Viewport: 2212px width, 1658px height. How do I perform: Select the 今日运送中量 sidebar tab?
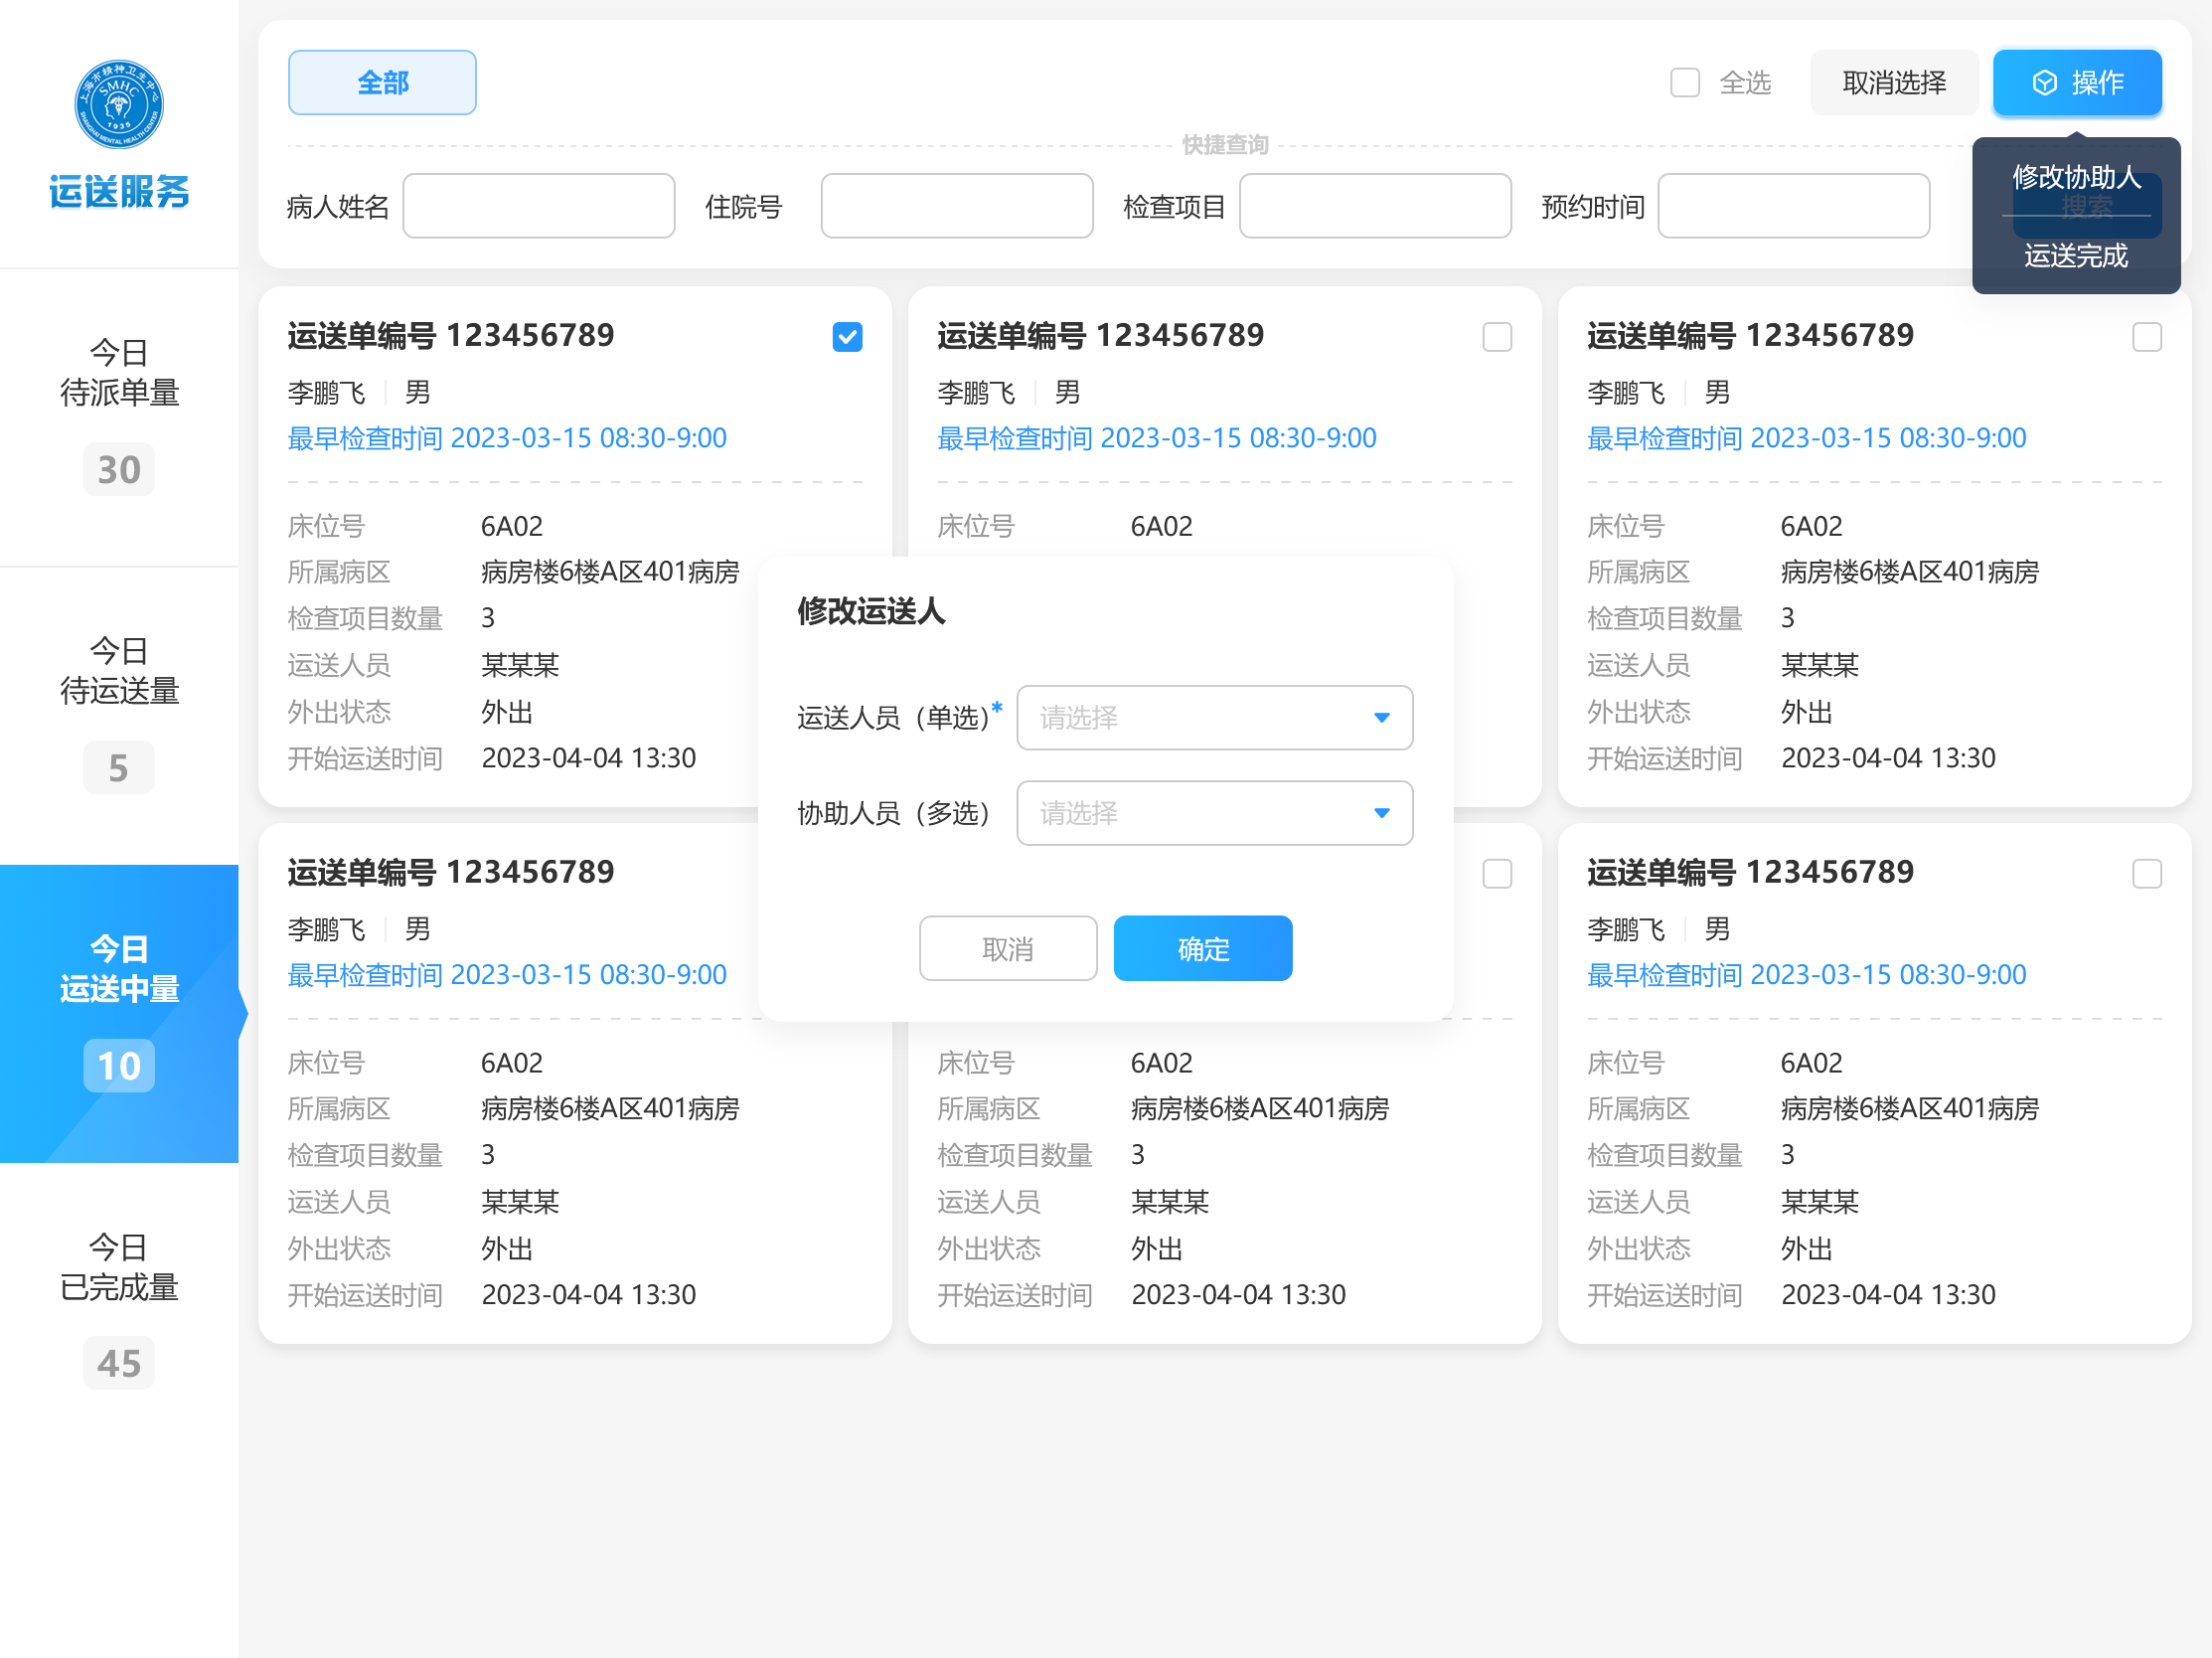(x=119, y=1013)
